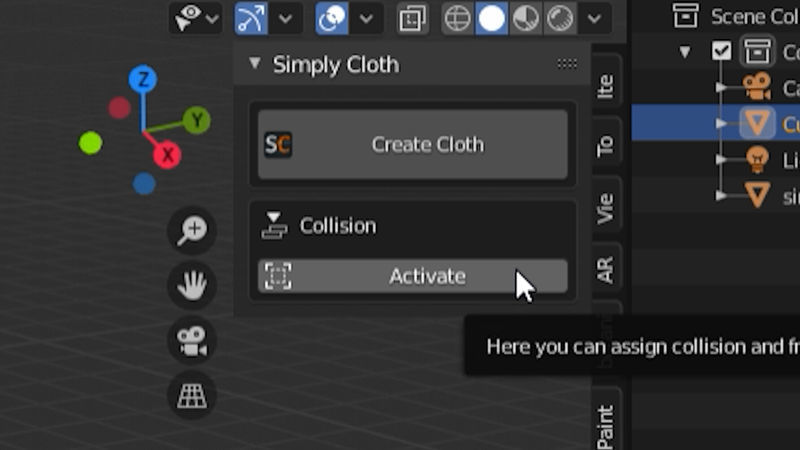Open the Item sidebar tab
Screen dimensions: 800x450
tap(606, 82)
